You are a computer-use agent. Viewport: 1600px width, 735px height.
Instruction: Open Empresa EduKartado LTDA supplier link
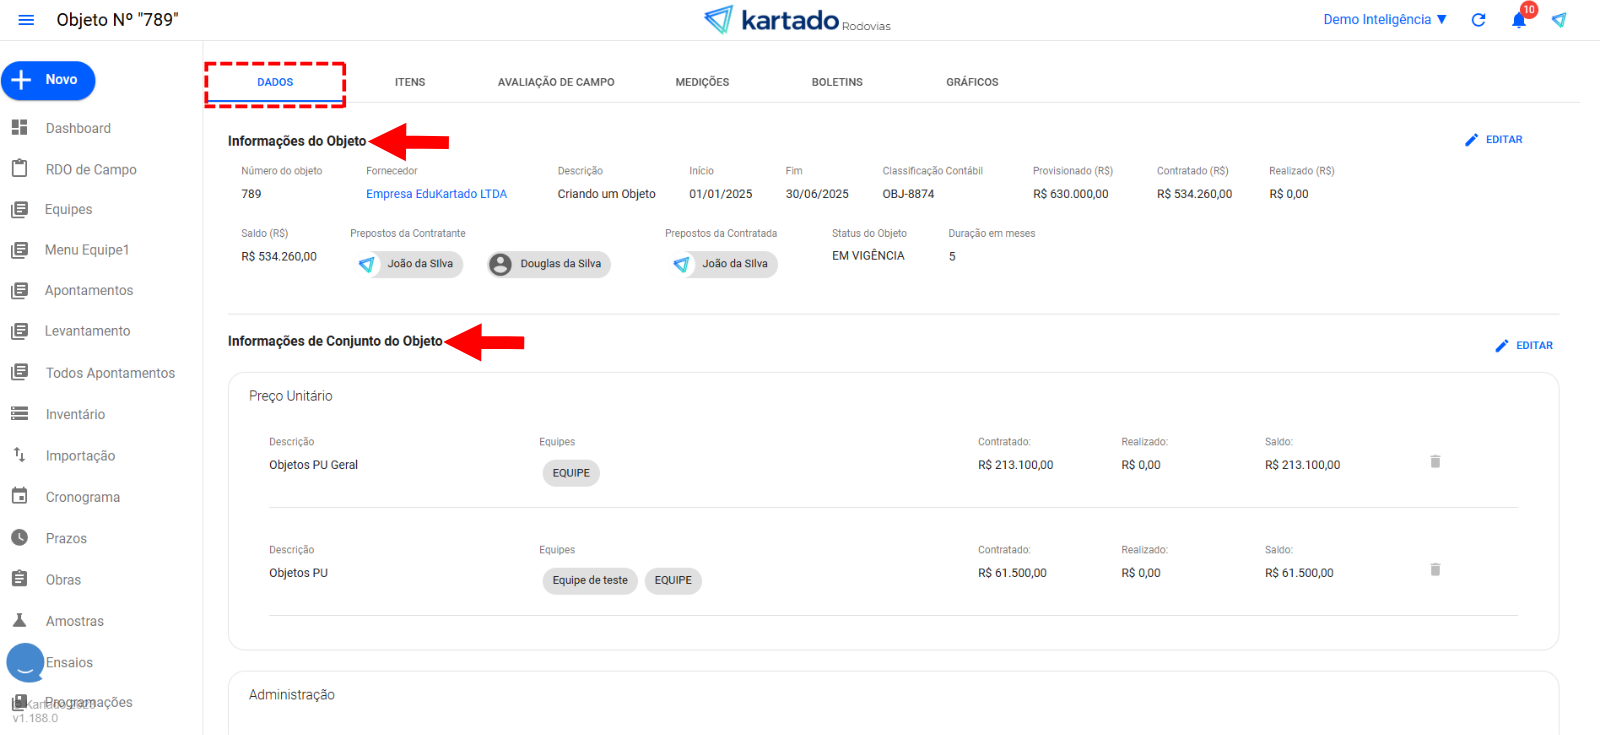(x=436, y=194)
